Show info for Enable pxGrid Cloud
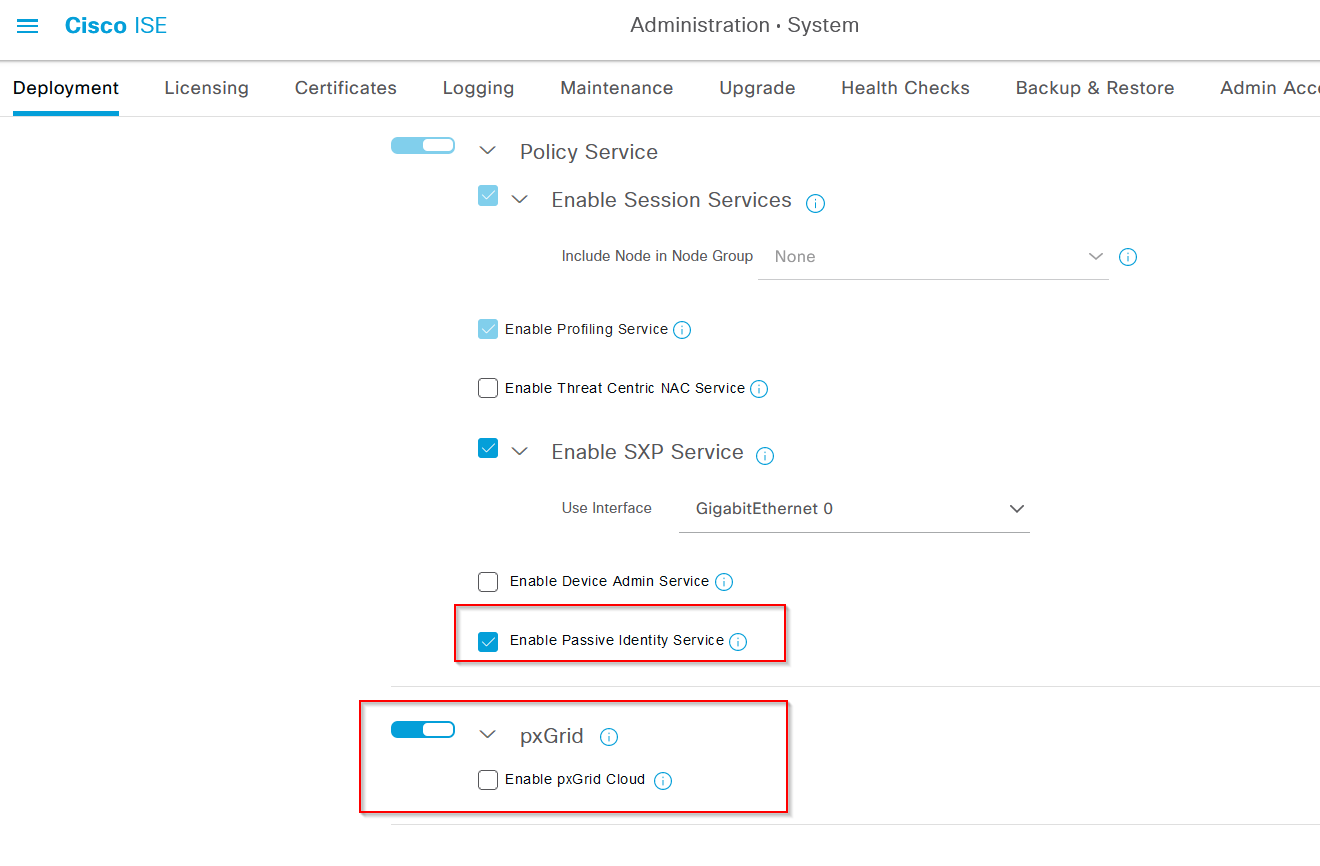Viewport: 1320px width, 866px height. coord(663,781)
